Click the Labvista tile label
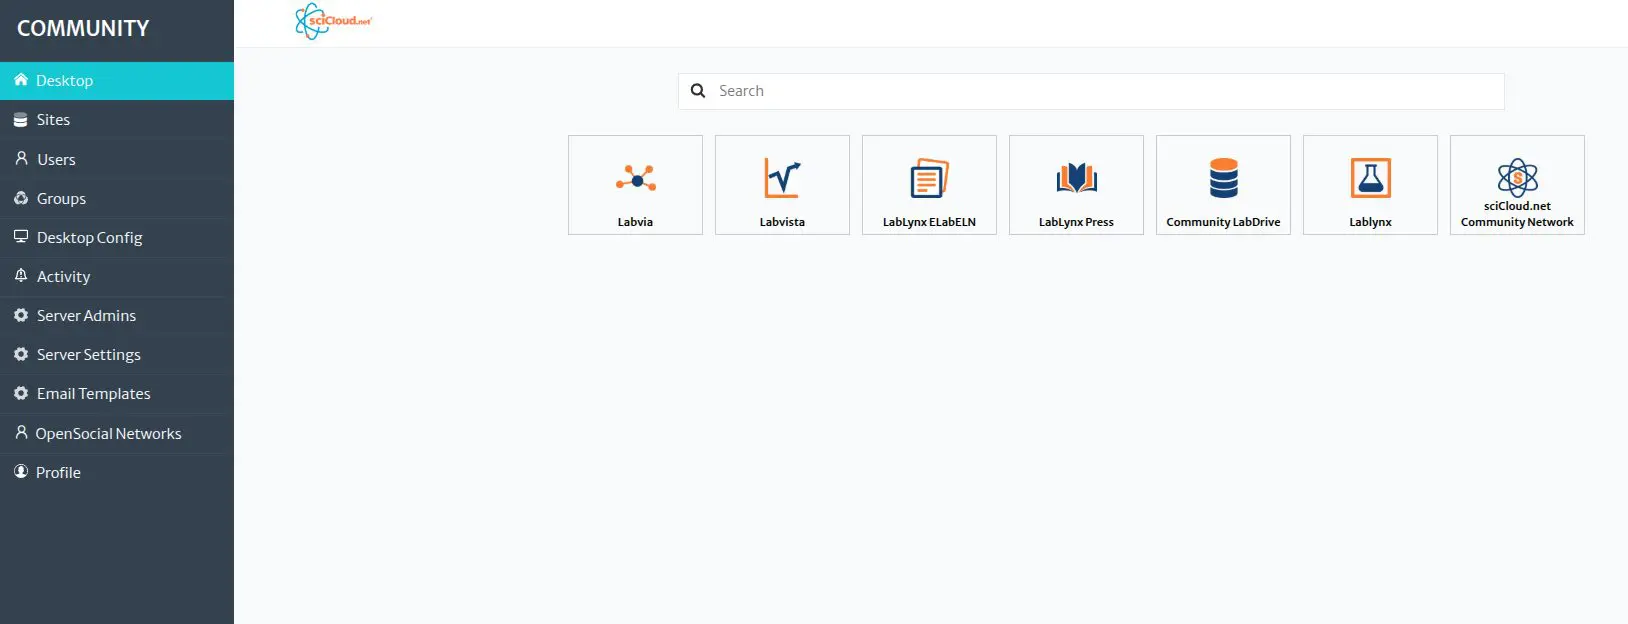Screen dimensions: 1628x624 coord(782,222)
